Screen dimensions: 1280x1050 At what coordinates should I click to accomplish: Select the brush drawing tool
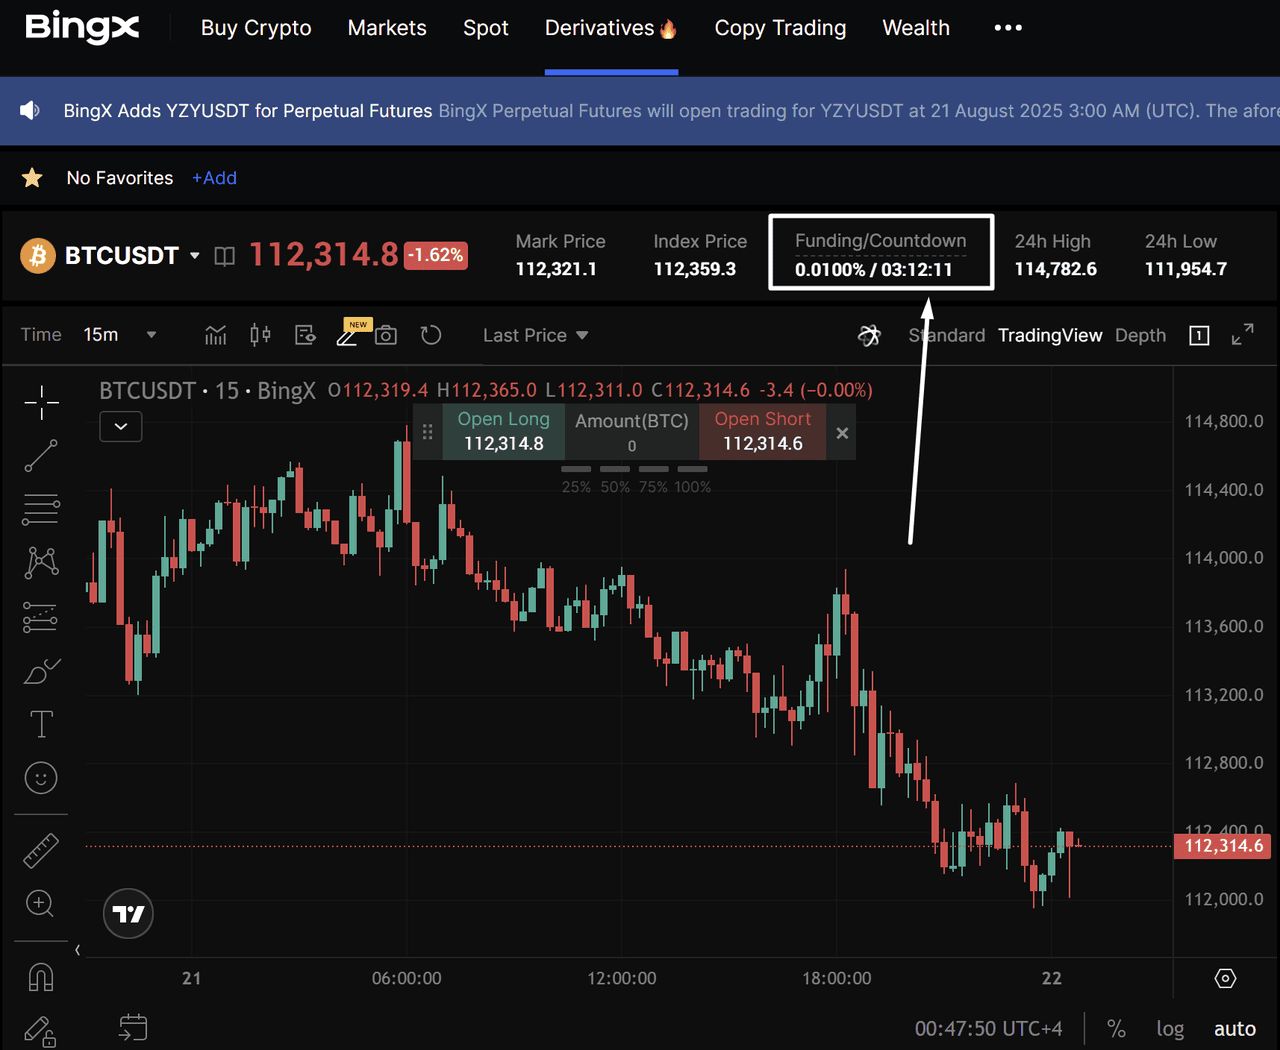pyautogui.click(x=41, y=671)
